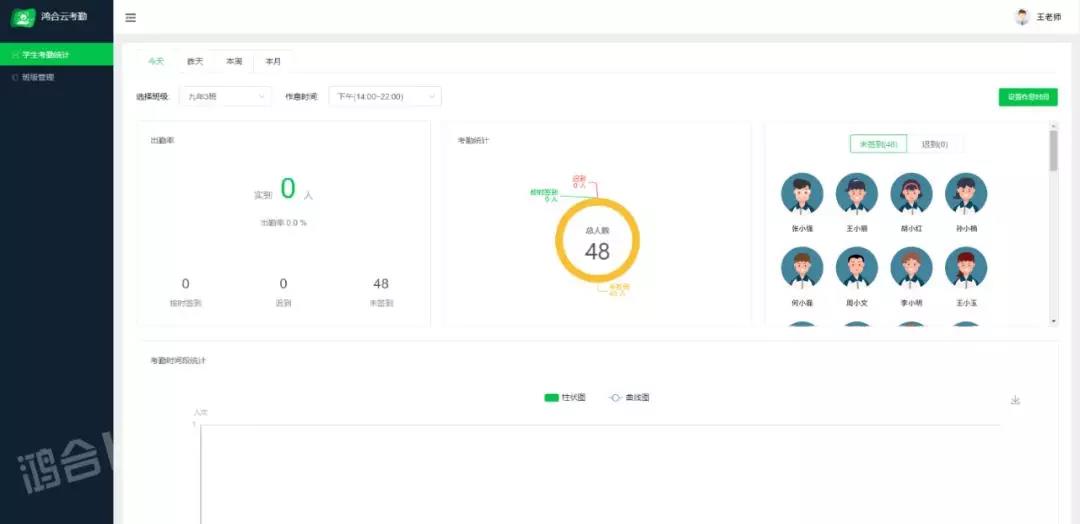Switch to the 昨天 tab
1080x524 pixels.
coord(195,61)
